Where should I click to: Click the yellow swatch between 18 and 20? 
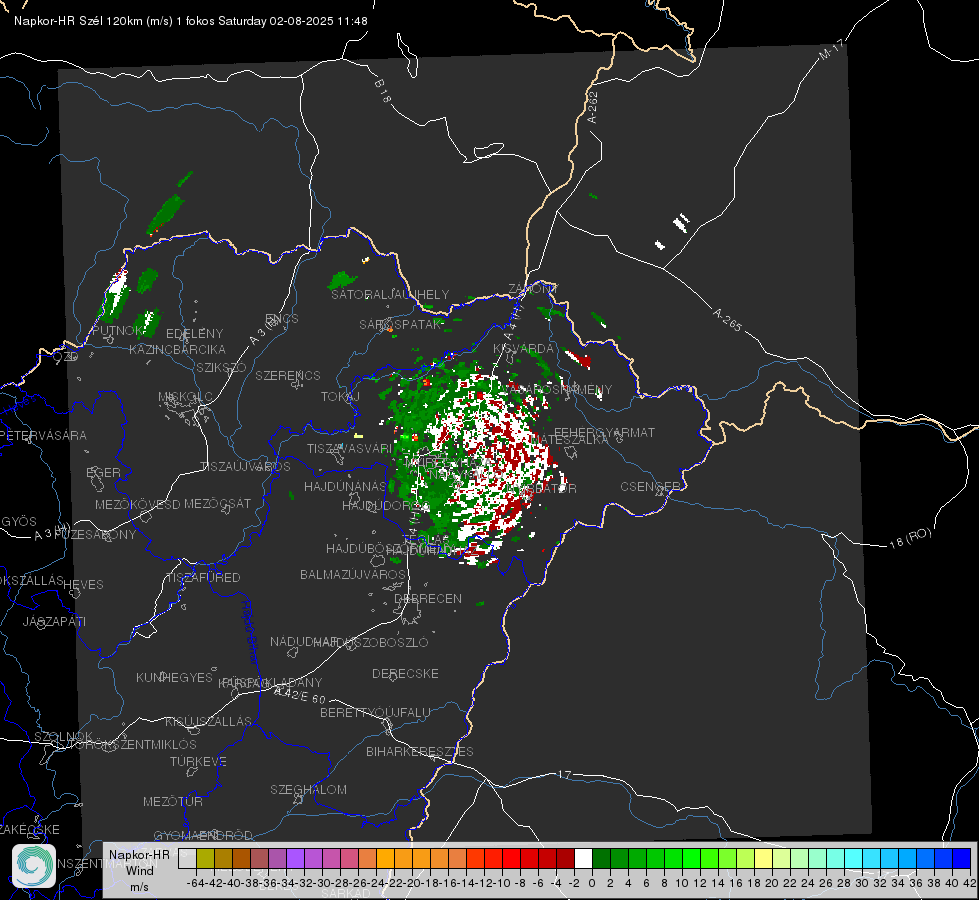(x=763, y=858)
